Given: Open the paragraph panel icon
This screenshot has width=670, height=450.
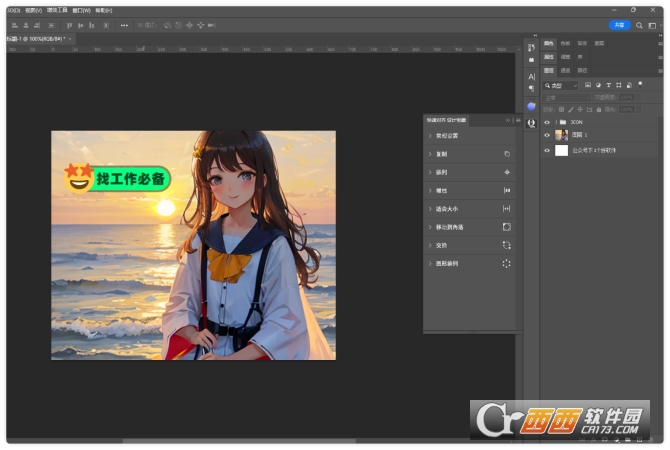Looking at the screenshot, I should [x=532, y=88].
